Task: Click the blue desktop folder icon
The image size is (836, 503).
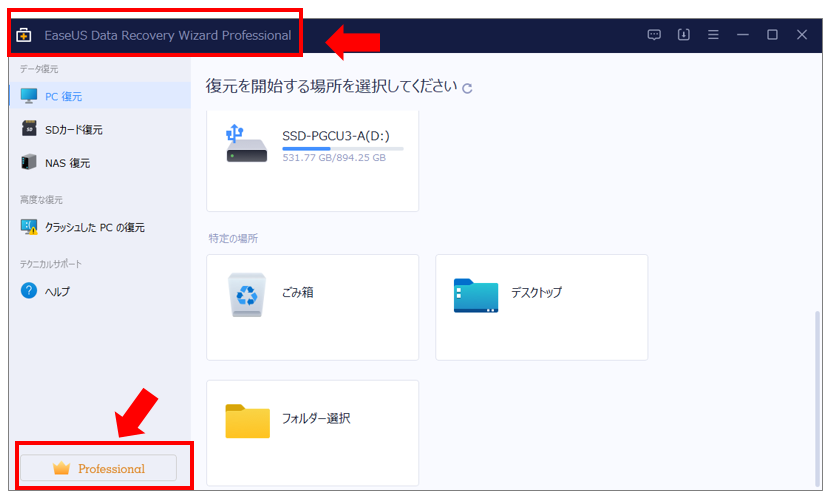Action: [476, 296]
